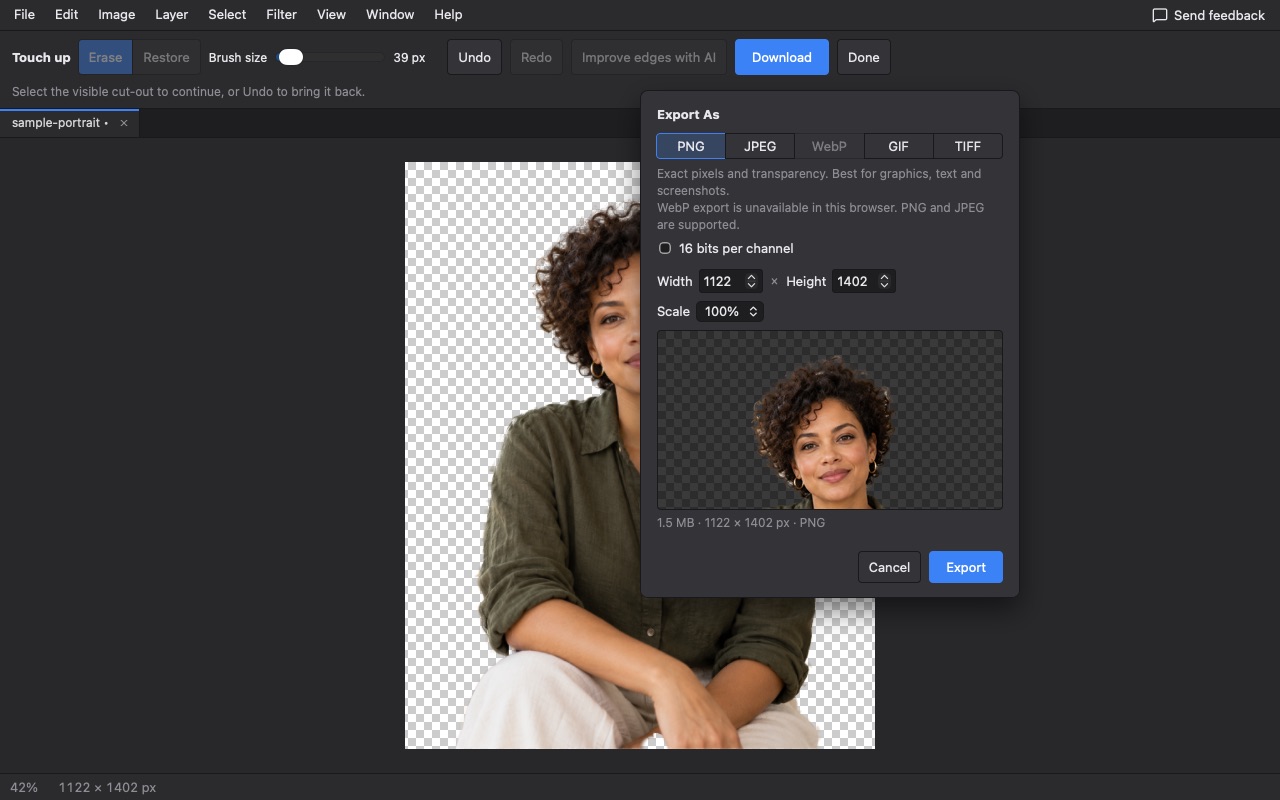Open the Filter menu
1280x800 pixels.
point(281,15)
